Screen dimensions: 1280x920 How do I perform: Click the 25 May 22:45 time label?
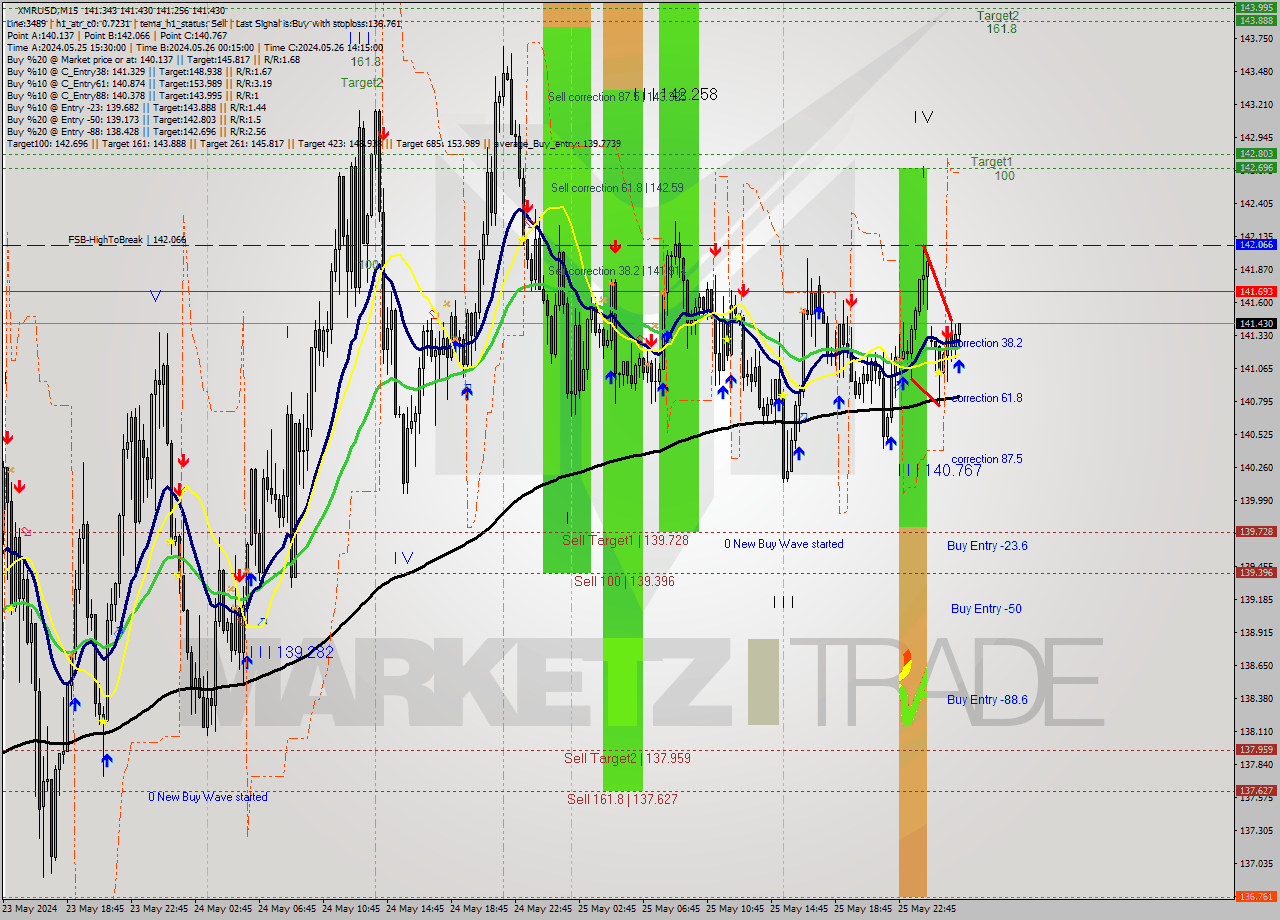pos(926,909)
